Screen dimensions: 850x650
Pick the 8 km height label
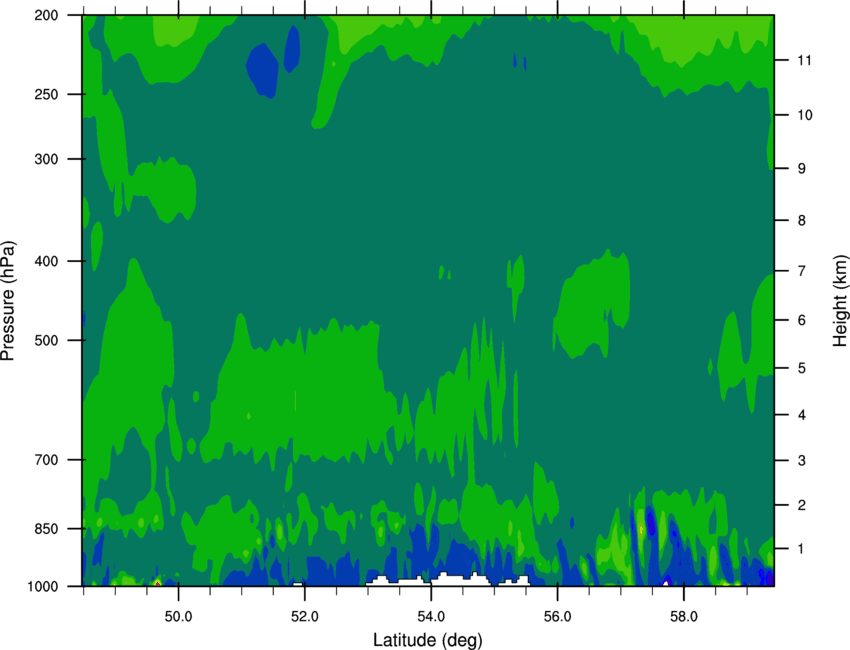(801, 221)
